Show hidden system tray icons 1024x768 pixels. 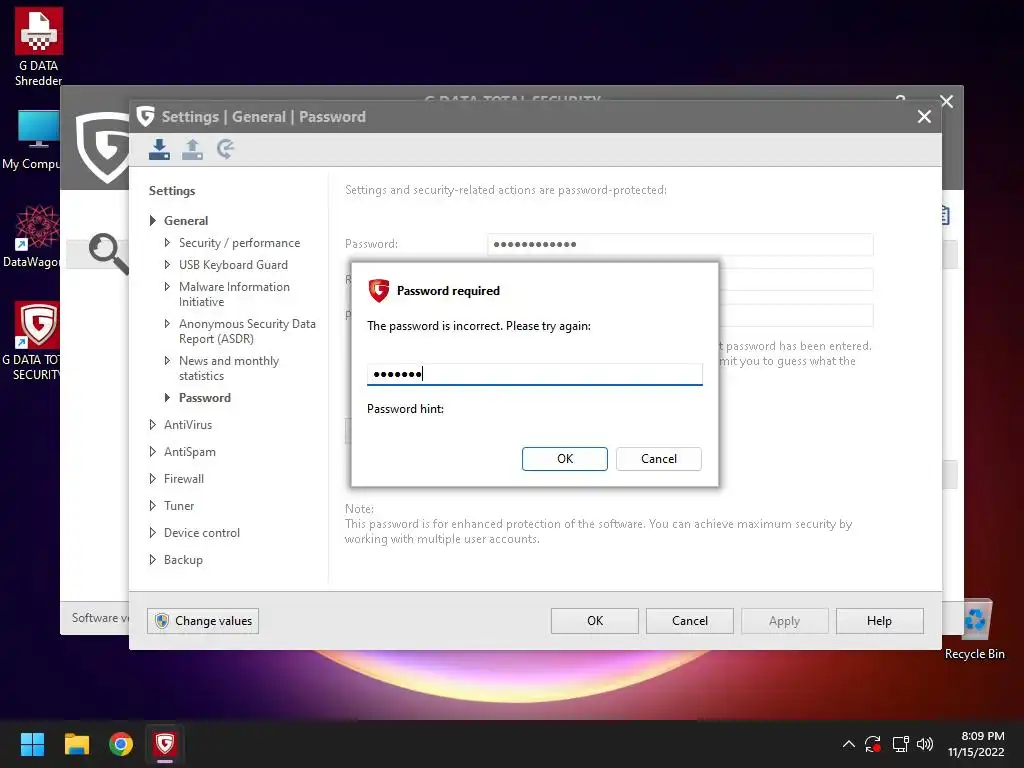click(x=848, y=744)
